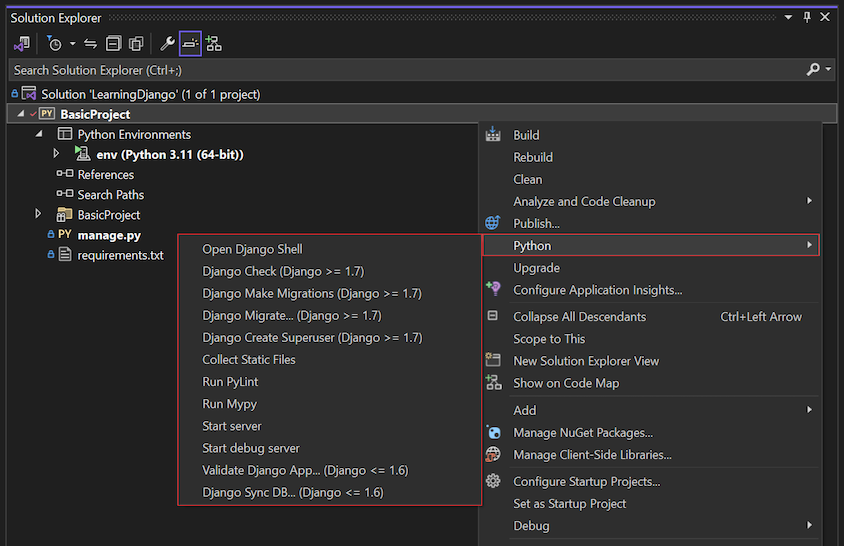Click the Pending Changes Filter clock icon

coord(55,44)
